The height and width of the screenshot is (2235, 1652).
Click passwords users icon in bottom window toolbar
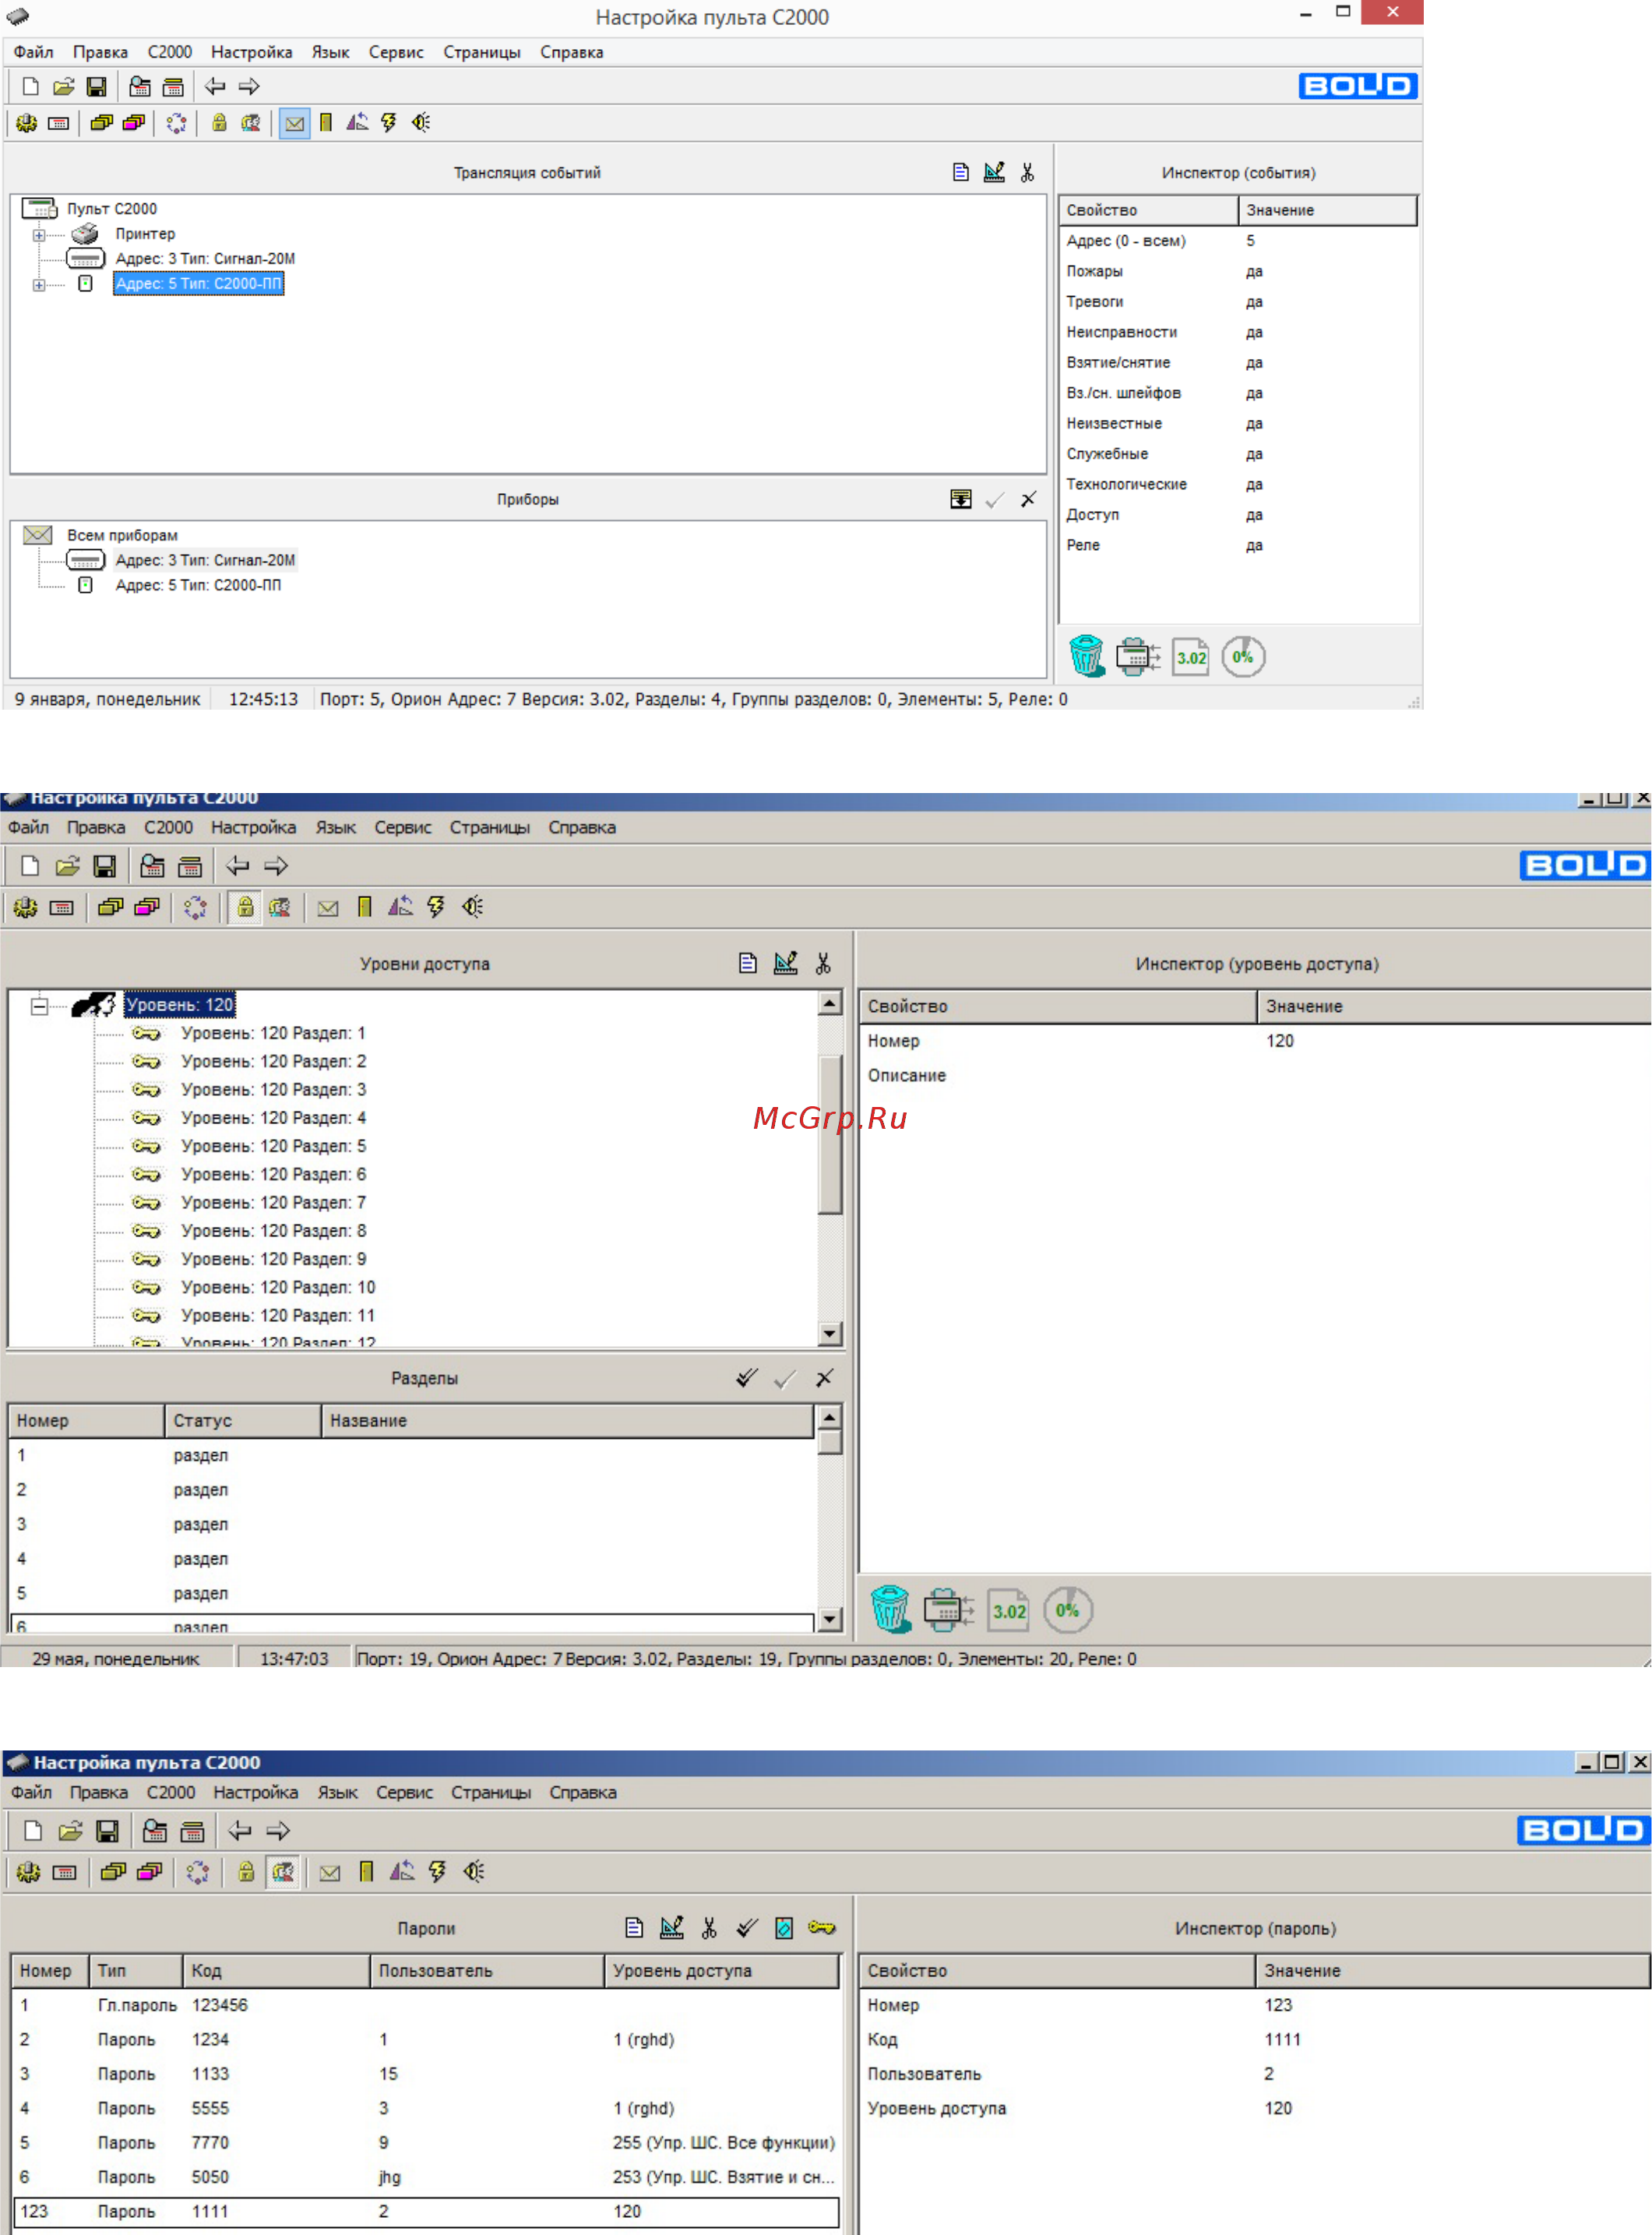click(284, 1872)
